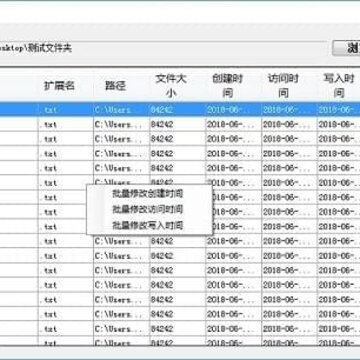Choose 批量修改访问时间 from the context menu

pyautogui.click(x=149, y=210)
